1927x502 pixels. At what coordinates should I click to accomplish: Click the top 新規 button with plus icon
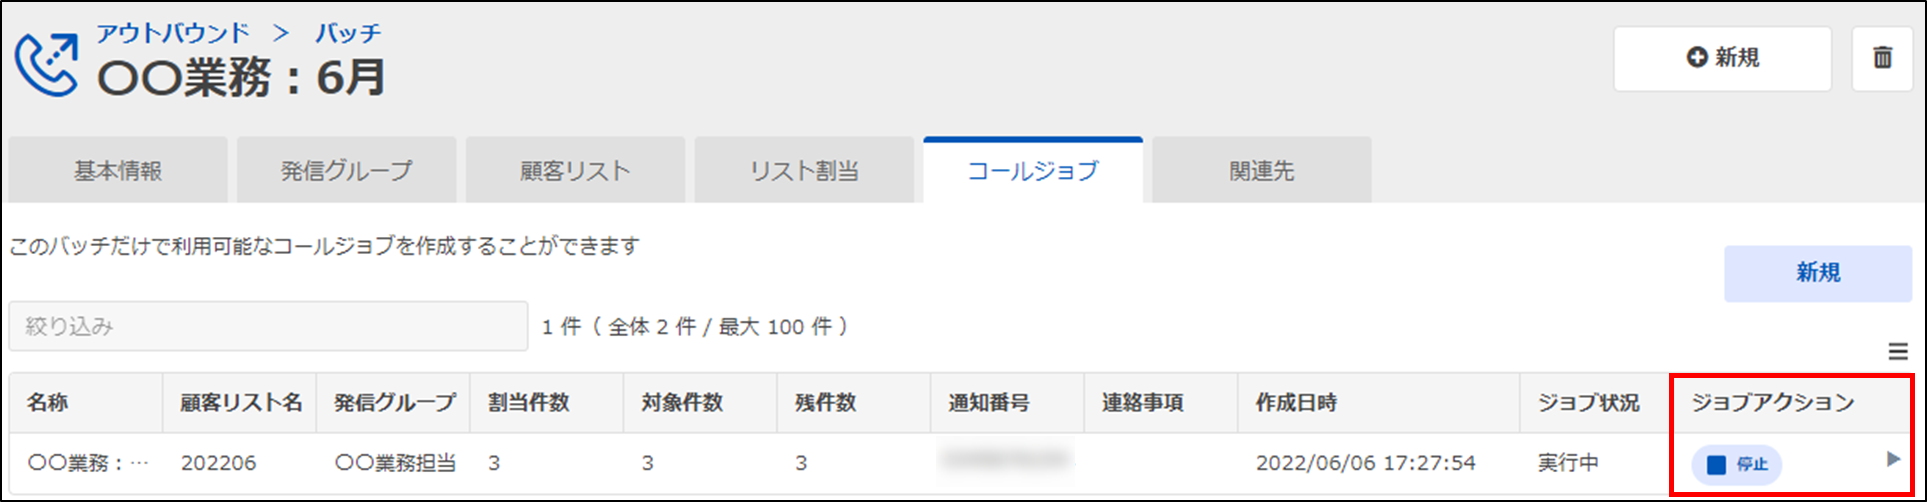pyautogui.click(x=1722, y=59)
